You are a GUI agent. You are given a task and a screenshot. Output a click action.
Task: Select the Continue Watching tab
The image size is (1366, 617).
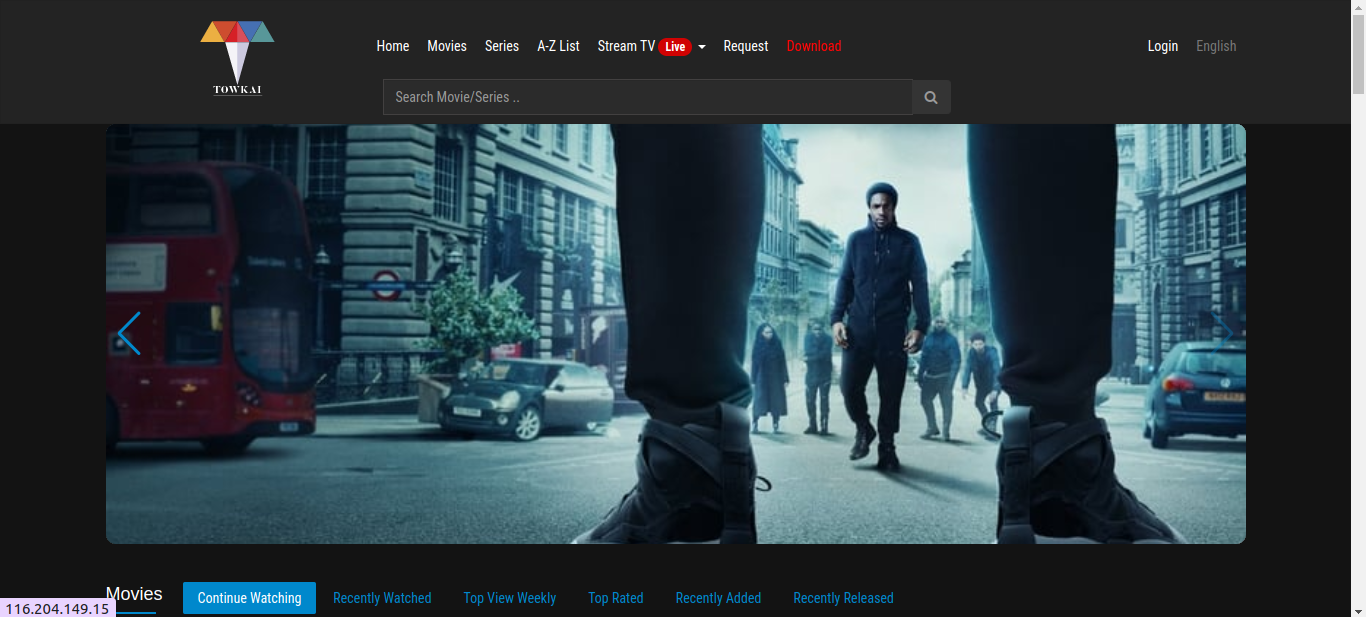(x=249, y=598)
